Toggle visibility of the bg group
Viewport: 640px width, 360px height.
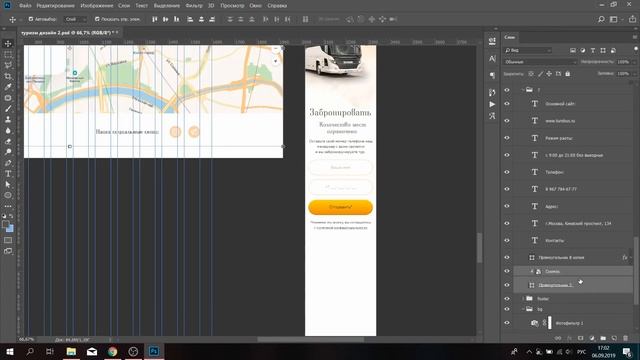point(507,309)
